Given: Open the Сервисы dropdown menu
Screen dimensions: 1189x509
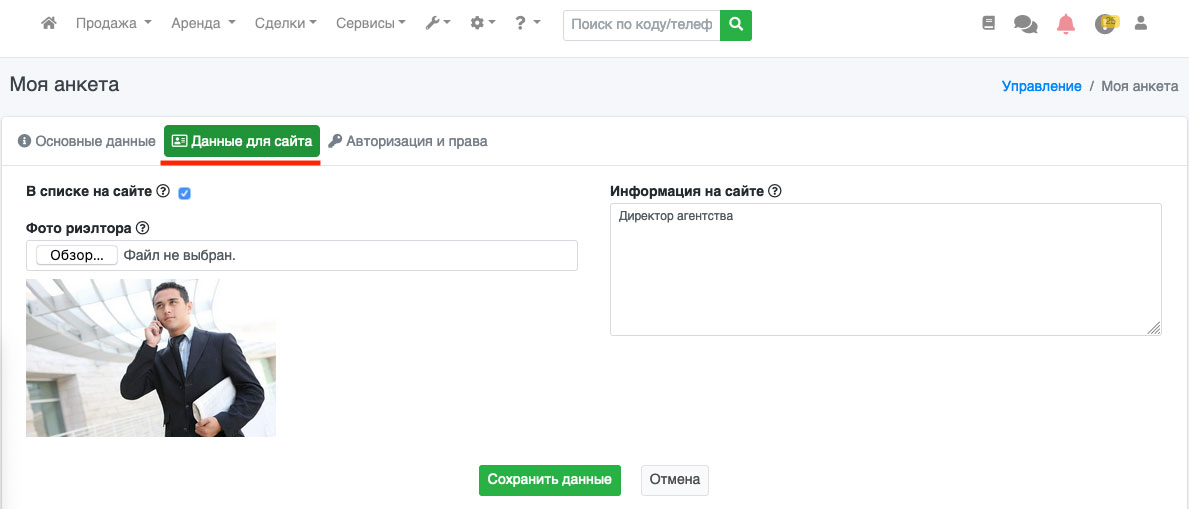Looking at the screenshot, I should click(370, 23).
